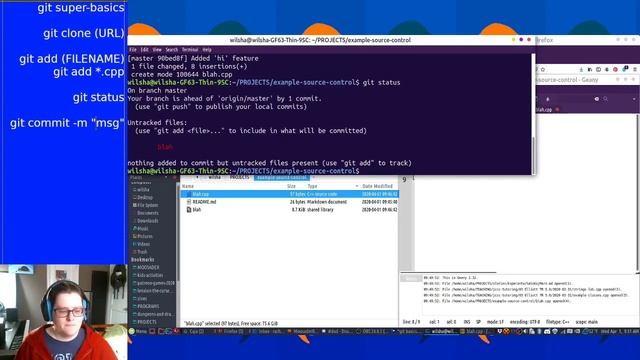Open the Help menu in the terminal
Screen dimensions: 640x360
(207, 50)
